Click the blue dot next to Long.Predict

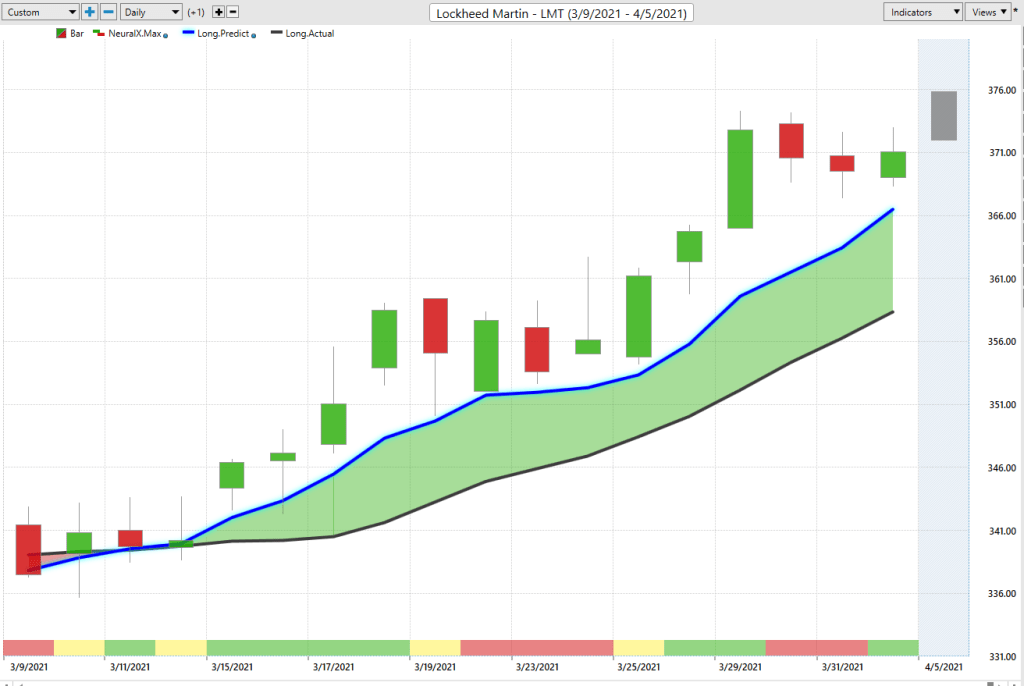[x=253, y=35]
